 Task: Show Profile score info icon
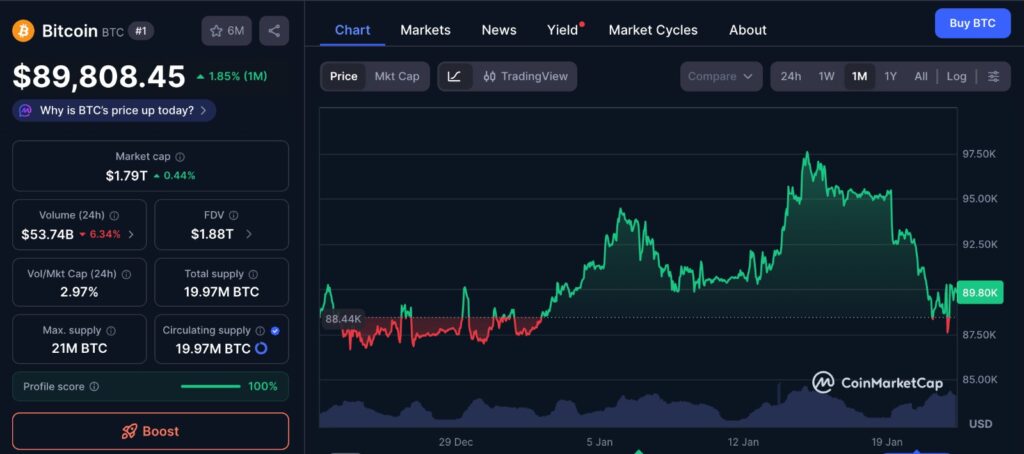(94, 387)
